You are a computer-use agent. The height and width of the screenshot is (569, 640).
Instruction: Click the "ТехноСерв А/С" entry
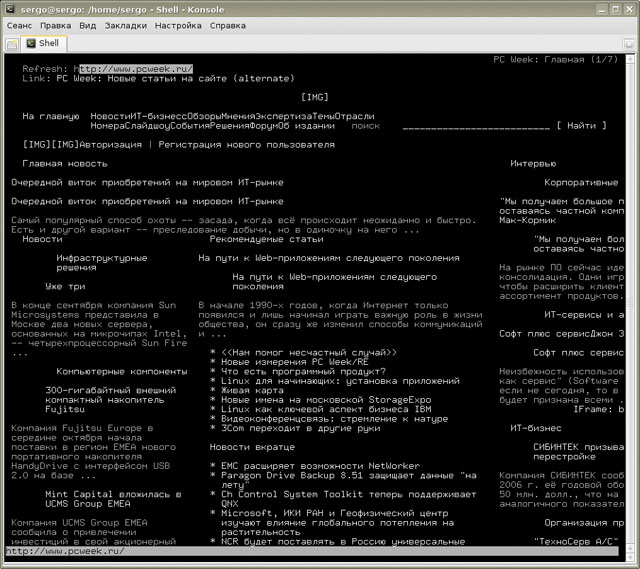(x=576, y=542)
